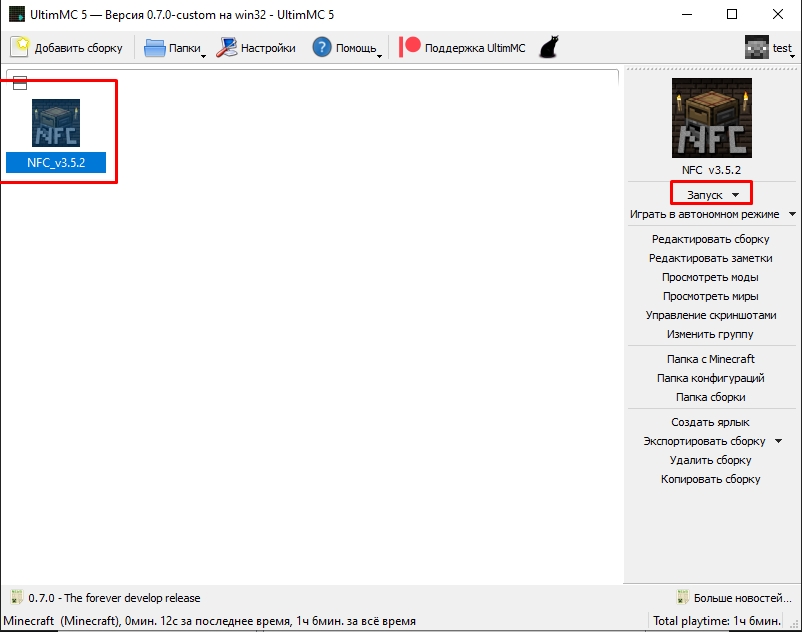The image size is (802, 632).
Task: Expand the Папки dropdown arrow
Action: (x=203, y=56)
